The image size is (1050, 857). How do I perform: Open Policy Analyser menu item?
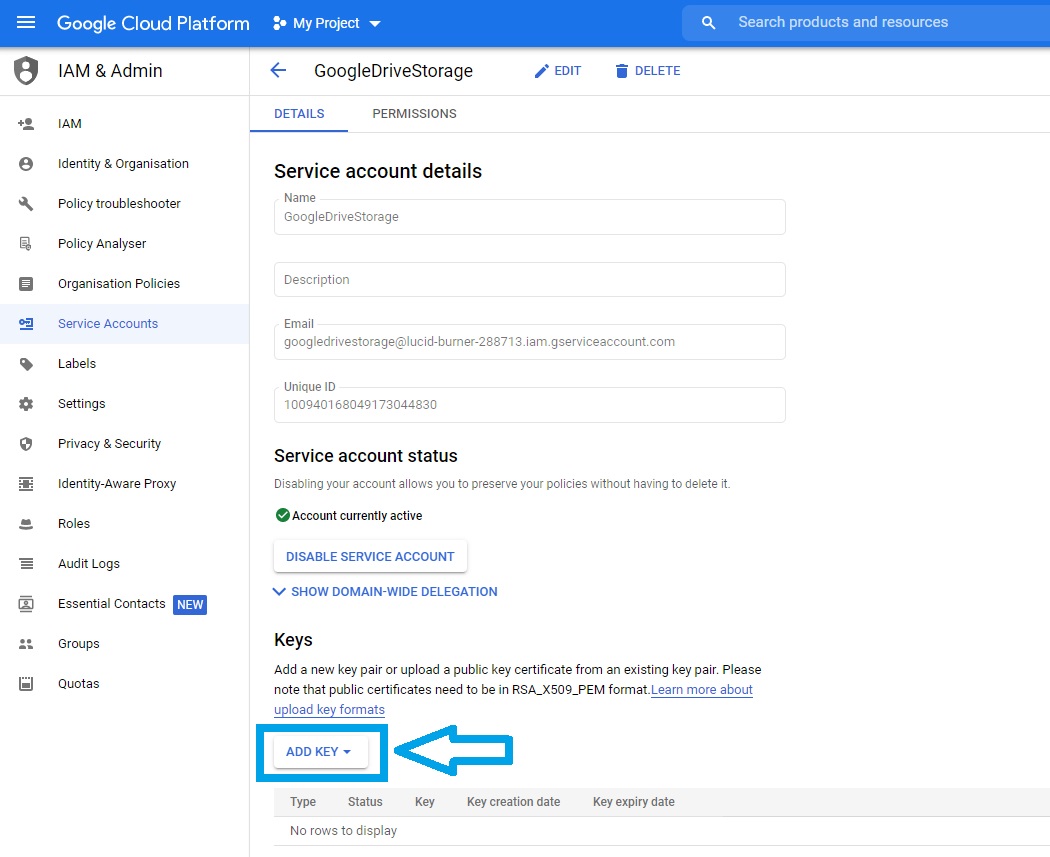tap(125, 244)
